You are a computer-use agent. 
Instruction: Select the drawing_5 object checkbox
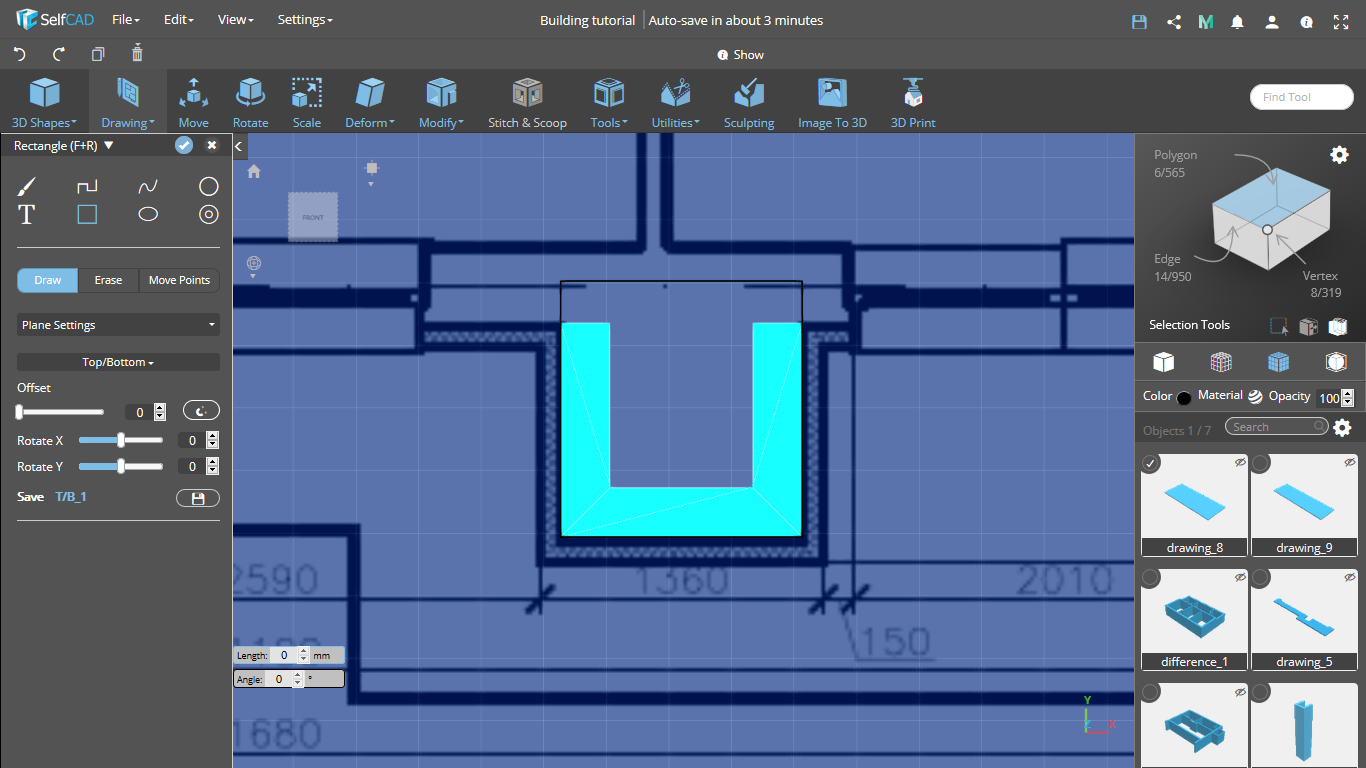pos(1261,578)
